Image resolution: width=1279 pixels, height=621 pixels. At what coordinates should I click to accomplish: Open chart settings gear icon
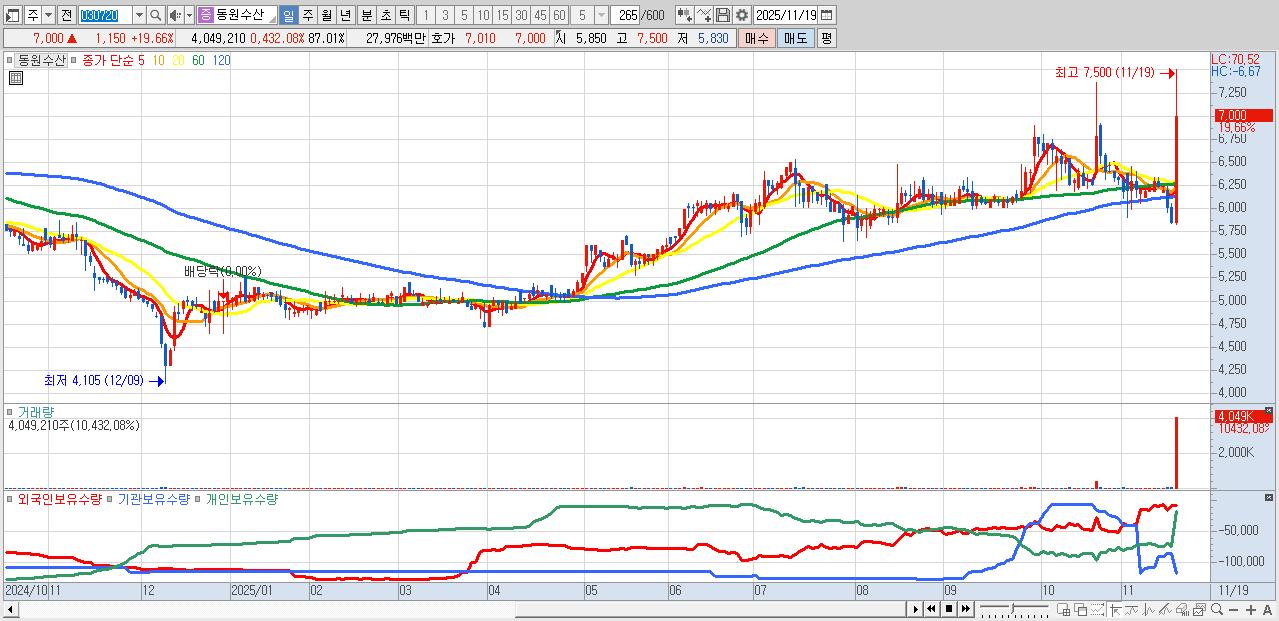point(741,15)
